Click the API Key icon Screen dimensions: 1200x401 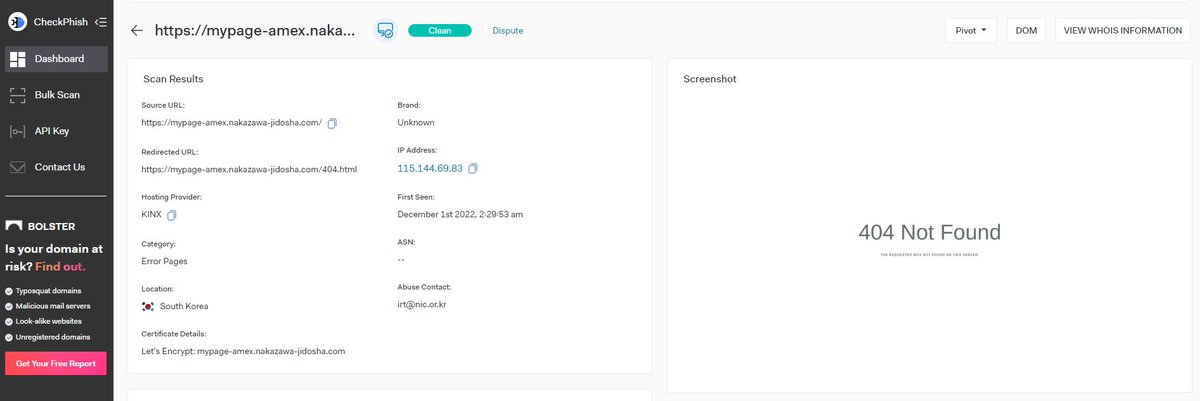click(17, 131)
